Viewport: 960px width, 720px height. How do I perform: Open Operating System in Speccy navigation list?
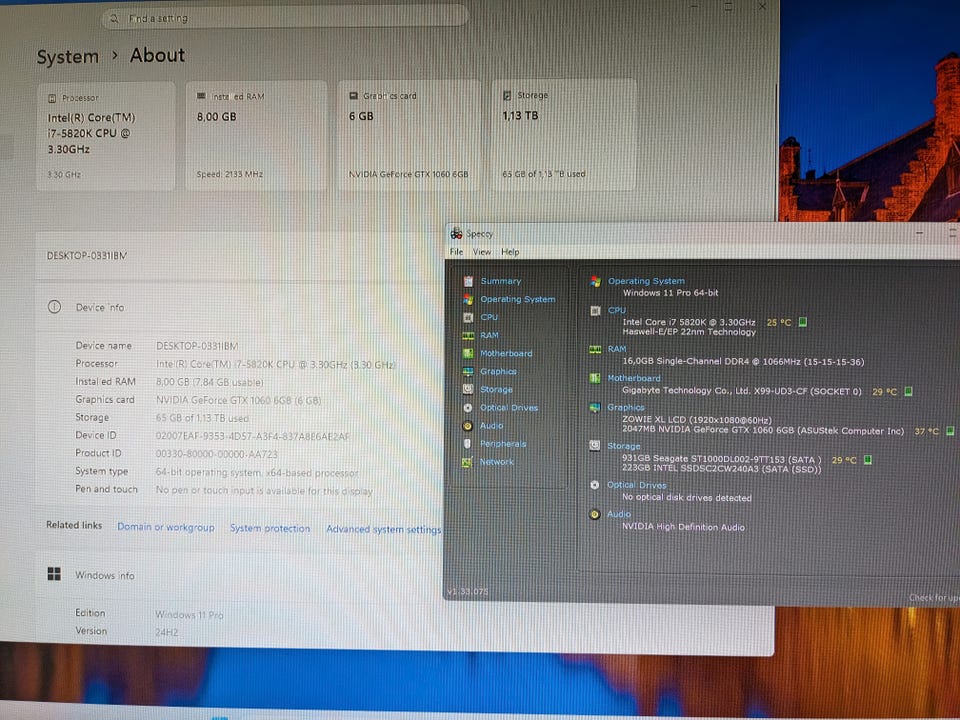tap(518, 299)
